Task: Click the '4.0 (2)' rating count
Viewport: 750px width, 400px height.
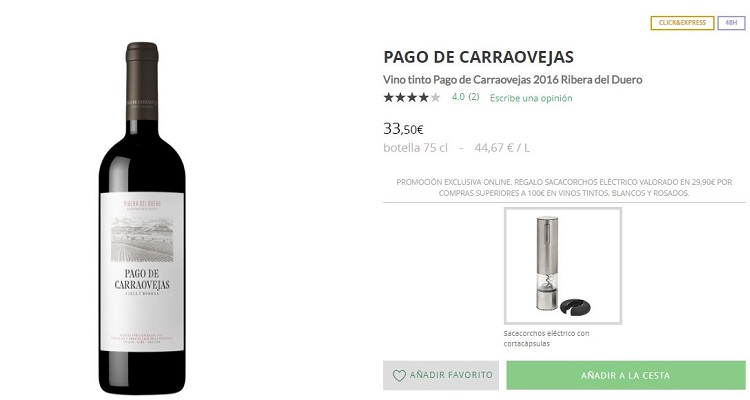Action: [x=465, y=97]
